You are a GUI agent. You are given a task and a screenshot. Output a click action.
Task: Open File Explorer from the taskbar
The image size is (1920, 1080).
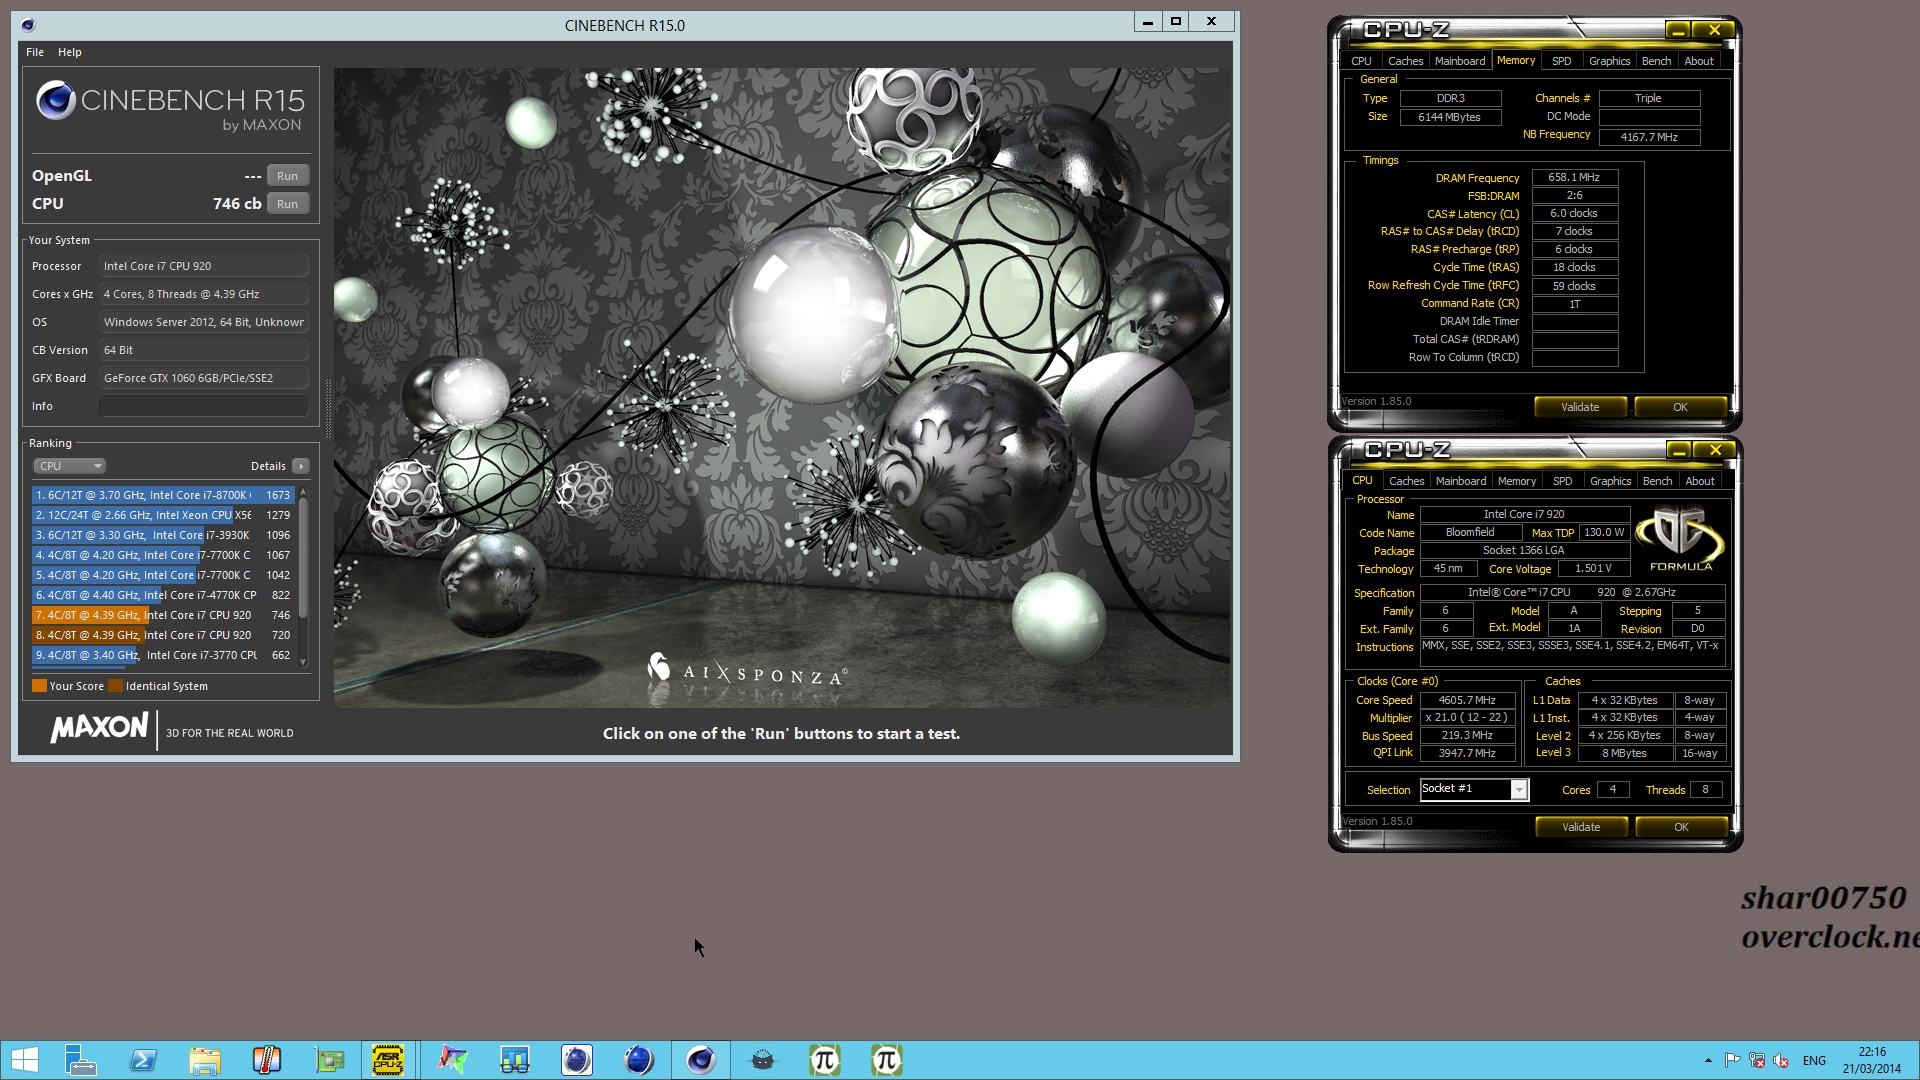pyautogui.click(x=205, y=1060)
